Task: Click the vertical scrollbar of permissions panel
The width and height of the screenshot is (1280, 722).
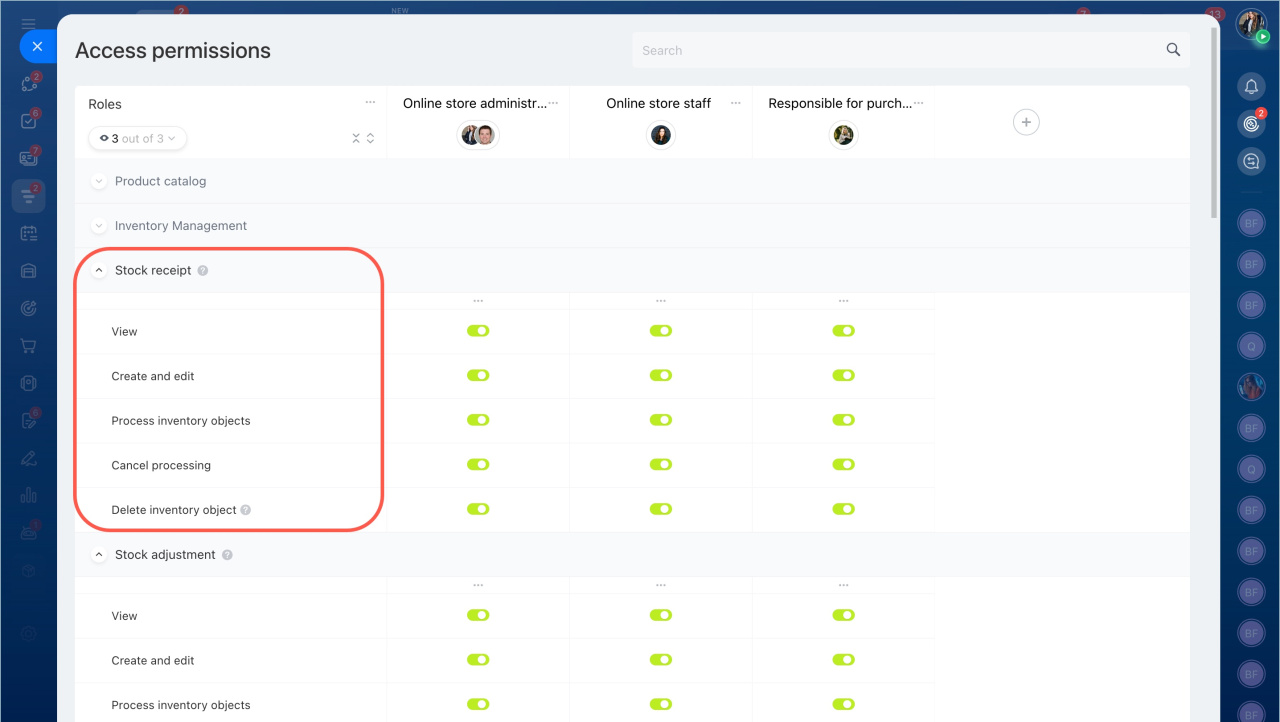Action: point(1214,122)
